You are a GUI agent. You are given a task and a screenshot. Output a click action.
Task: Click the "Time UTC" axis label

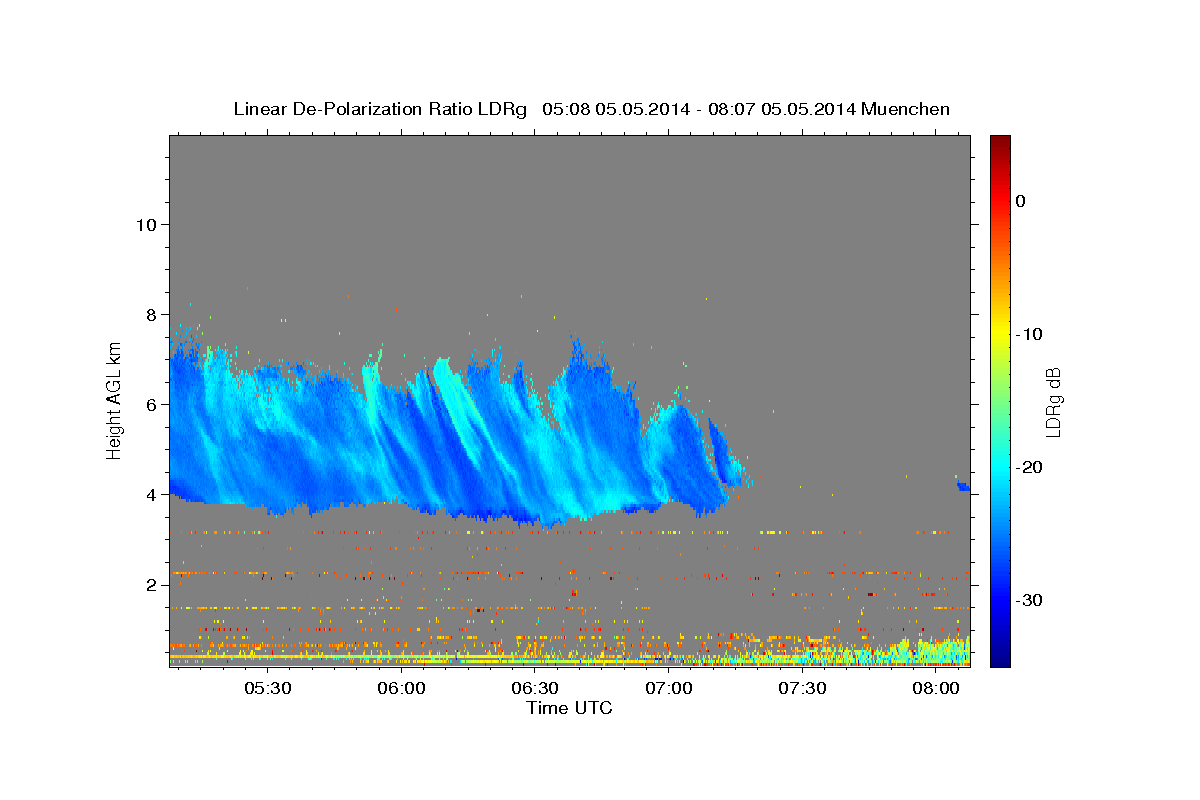click(569, 708)
